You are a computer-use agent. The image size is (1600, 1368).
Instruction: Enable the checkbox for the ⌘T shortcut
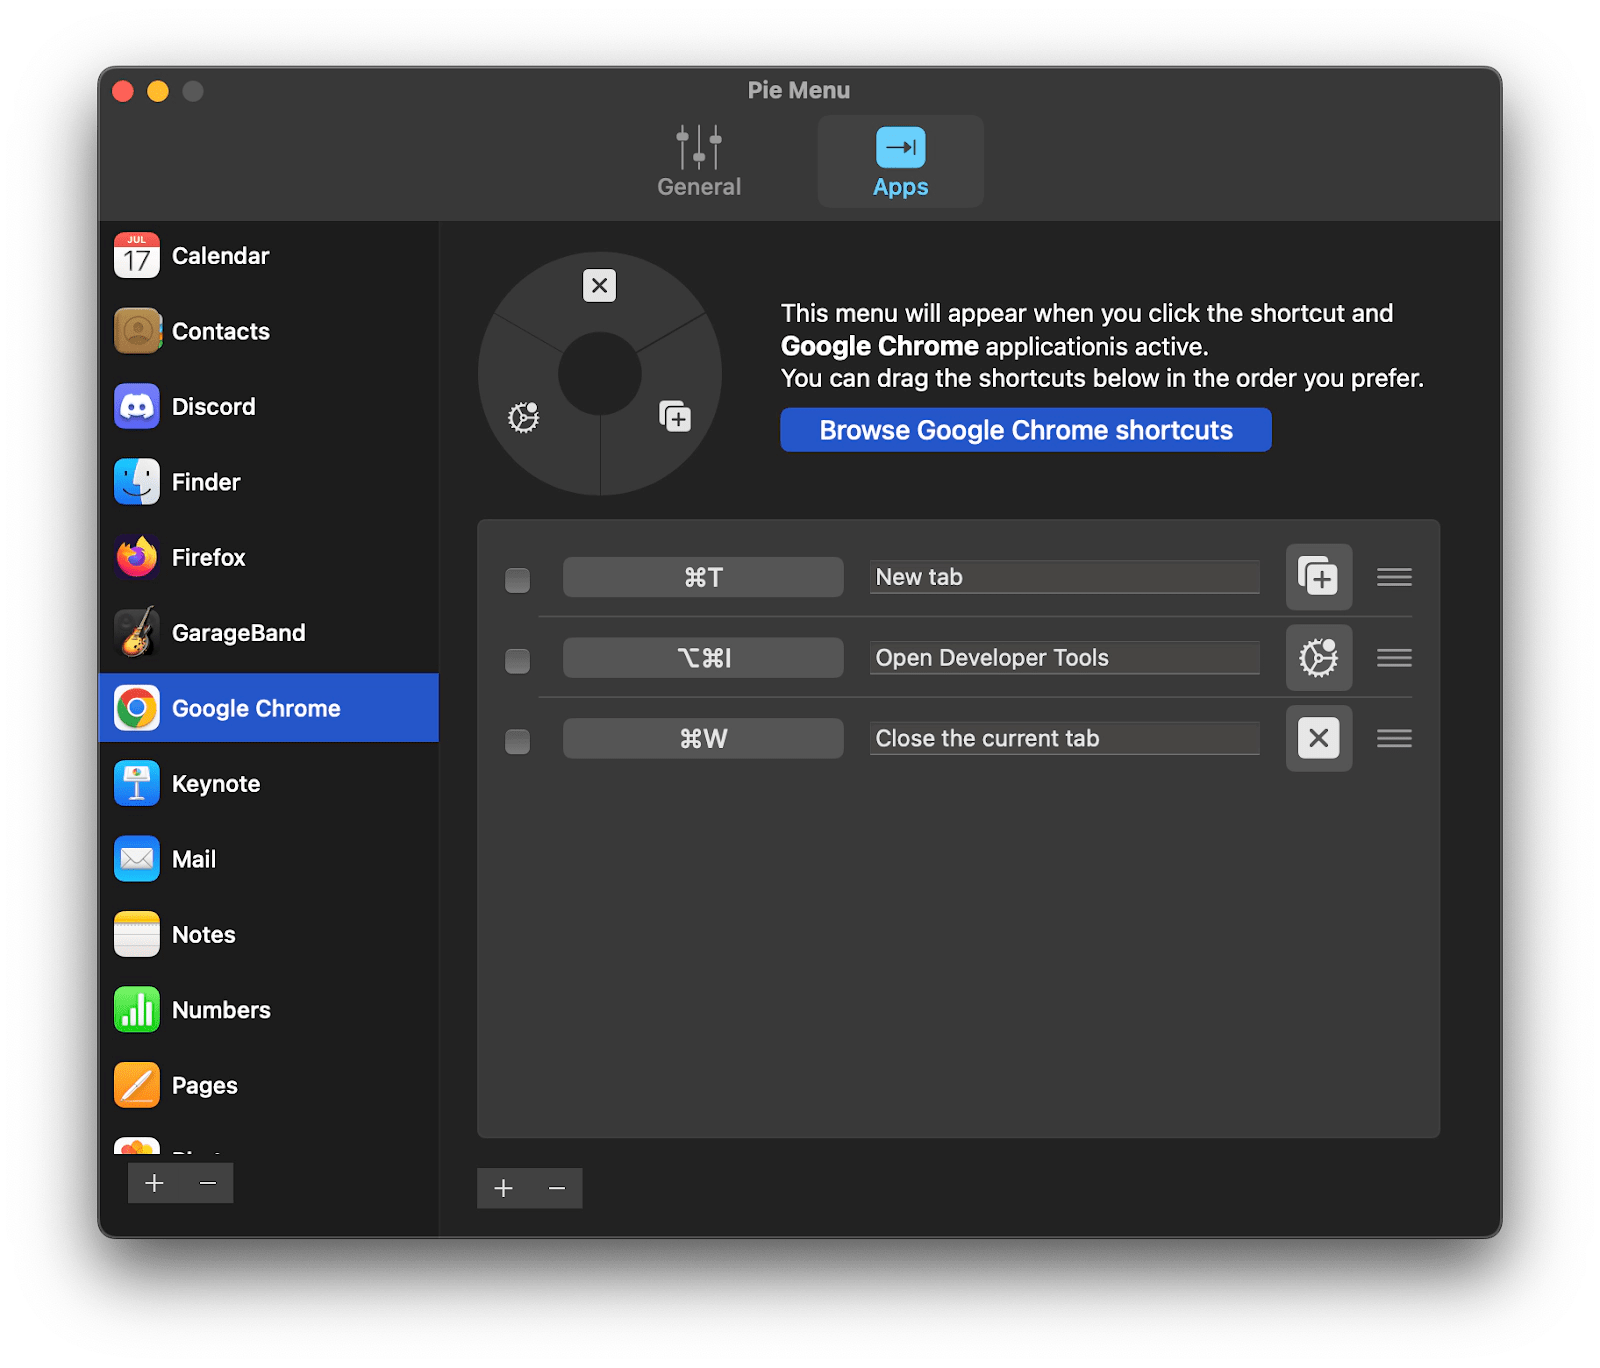[x=517, y=578]
